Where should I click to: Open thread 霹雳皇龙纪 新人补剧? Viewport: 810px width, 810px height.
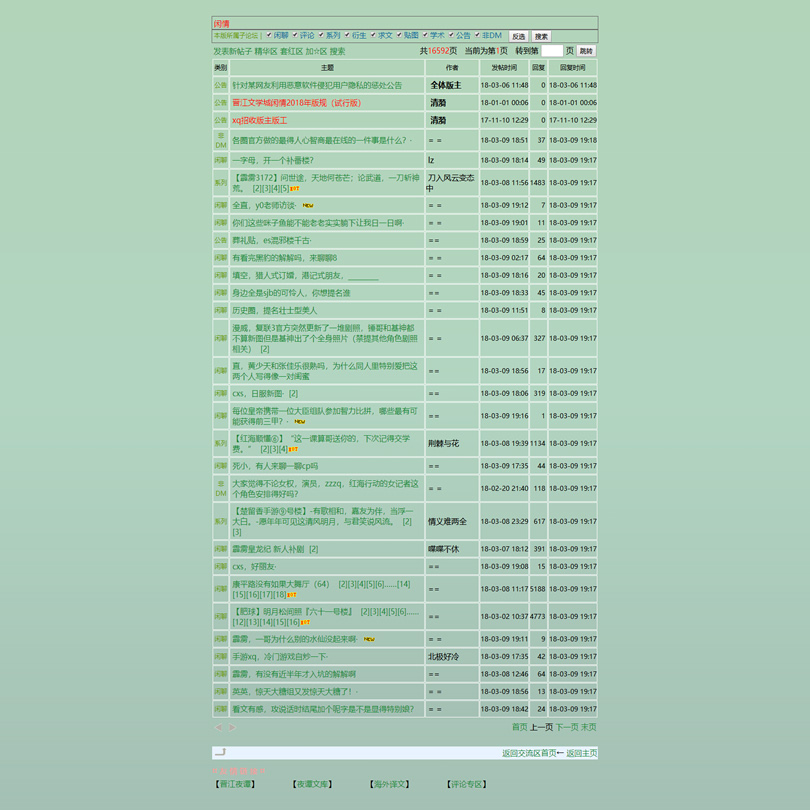268,549
